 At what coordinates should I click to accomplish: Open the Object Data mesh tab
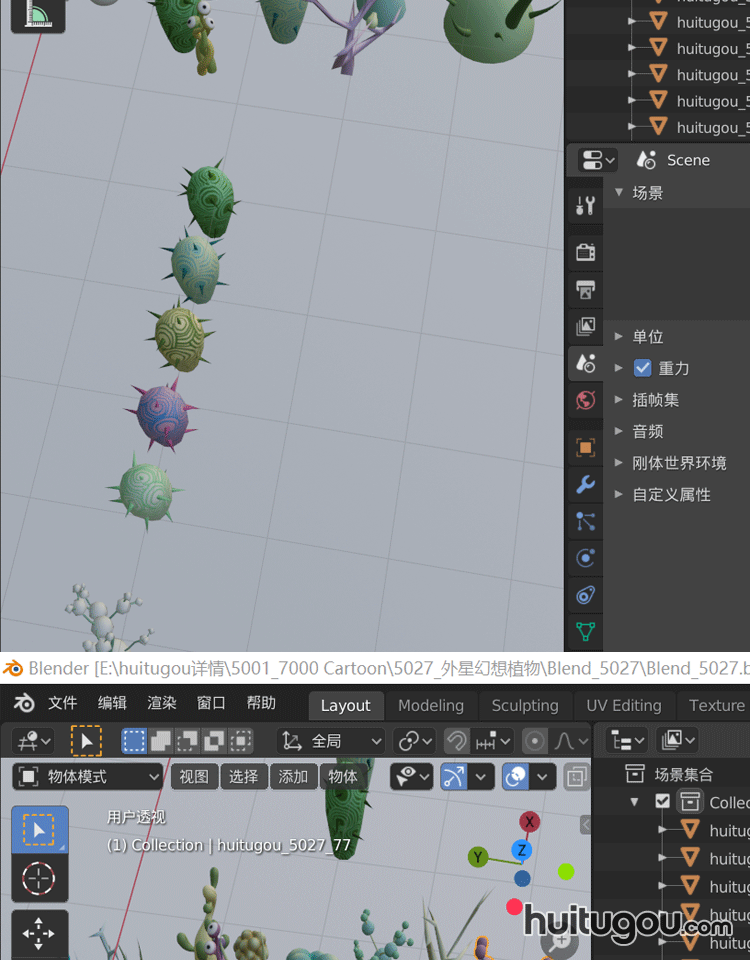585,631
